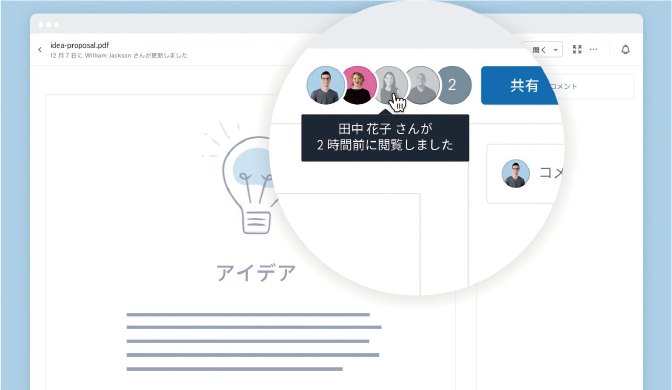Select the greyed-out man viewer avatar
672x390 pixels.
click(x=422, y=85)
